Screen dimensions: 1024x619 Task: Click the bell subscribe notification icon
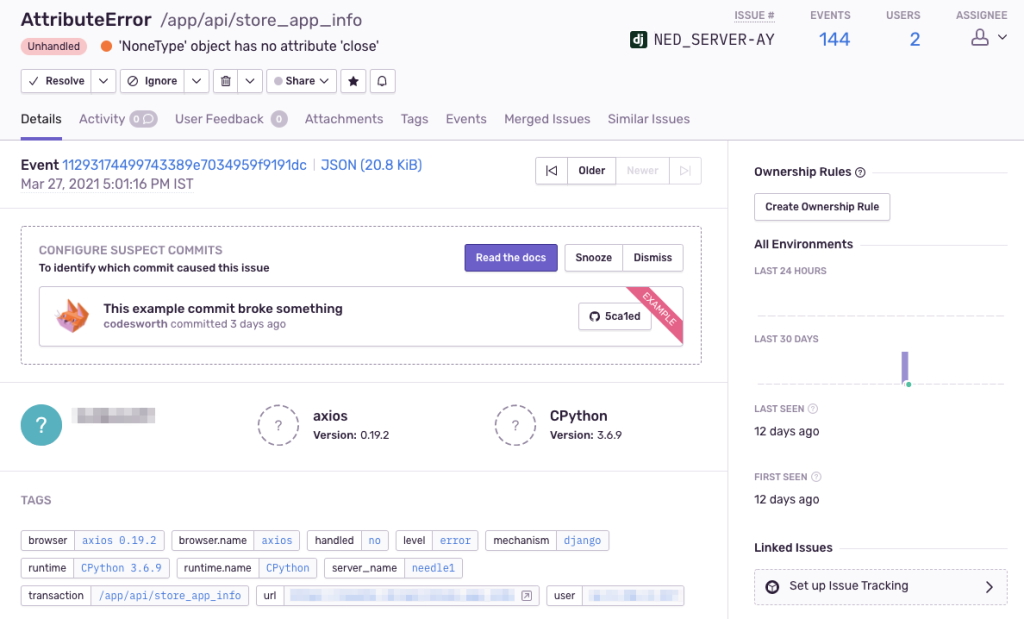[382, 81]
